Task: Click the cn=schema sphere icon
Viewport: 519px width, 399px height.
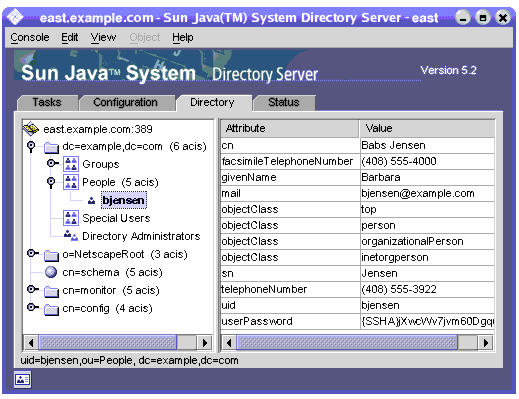Action: [51, 272]
